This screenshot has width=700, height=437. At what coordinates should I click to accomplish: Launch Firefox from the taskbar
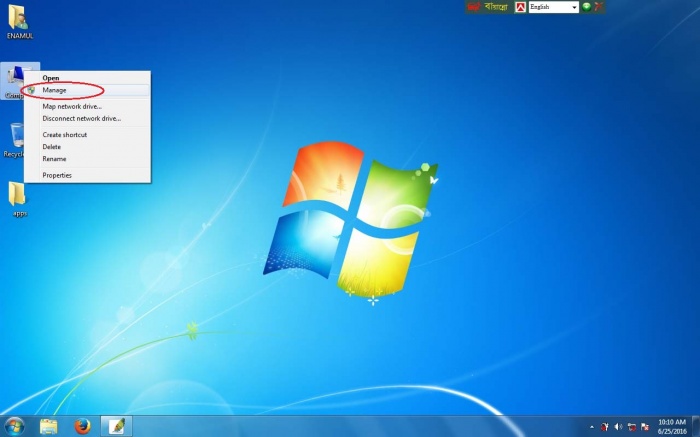pyautogui.click(x=82, y=426)
